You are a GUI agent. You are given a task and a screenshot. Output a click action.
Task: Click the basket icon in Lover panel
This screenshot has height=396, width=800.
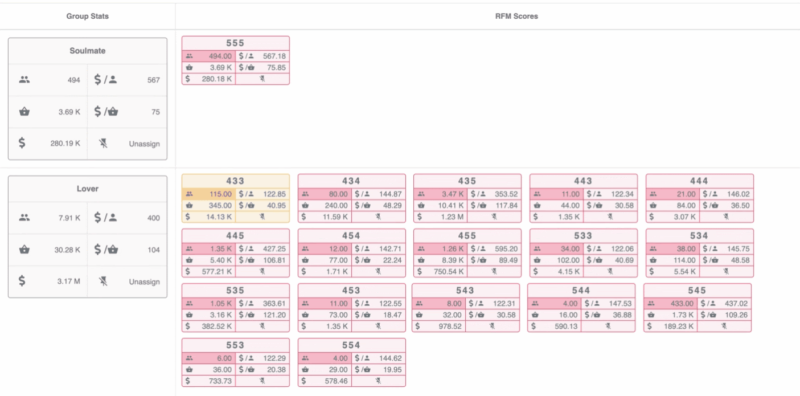tap(24, 250)
